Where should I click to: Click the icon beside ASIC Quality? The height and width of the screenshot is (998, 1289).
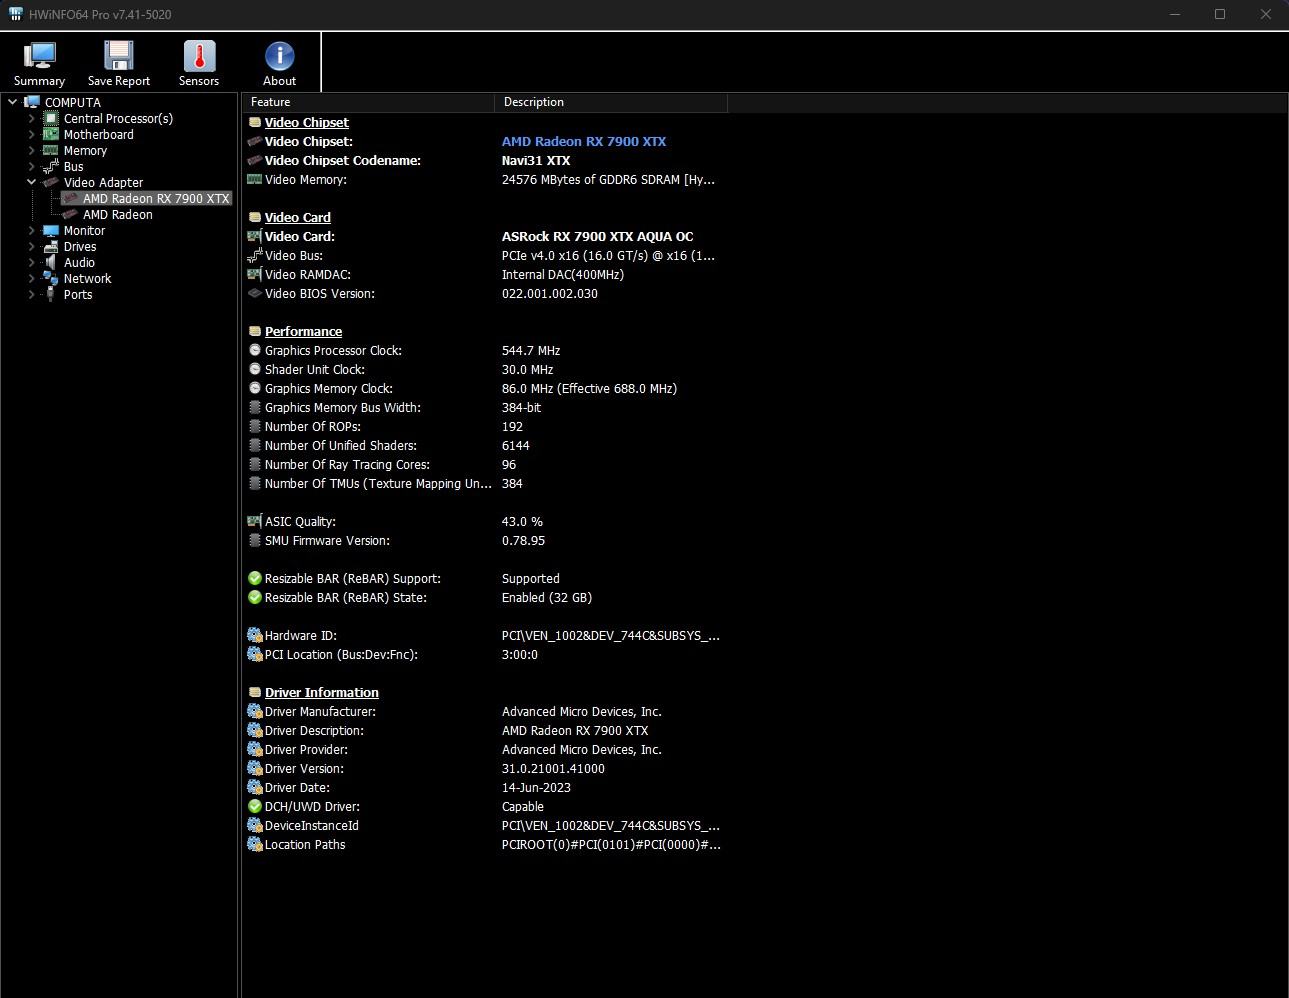coord(255,521)
